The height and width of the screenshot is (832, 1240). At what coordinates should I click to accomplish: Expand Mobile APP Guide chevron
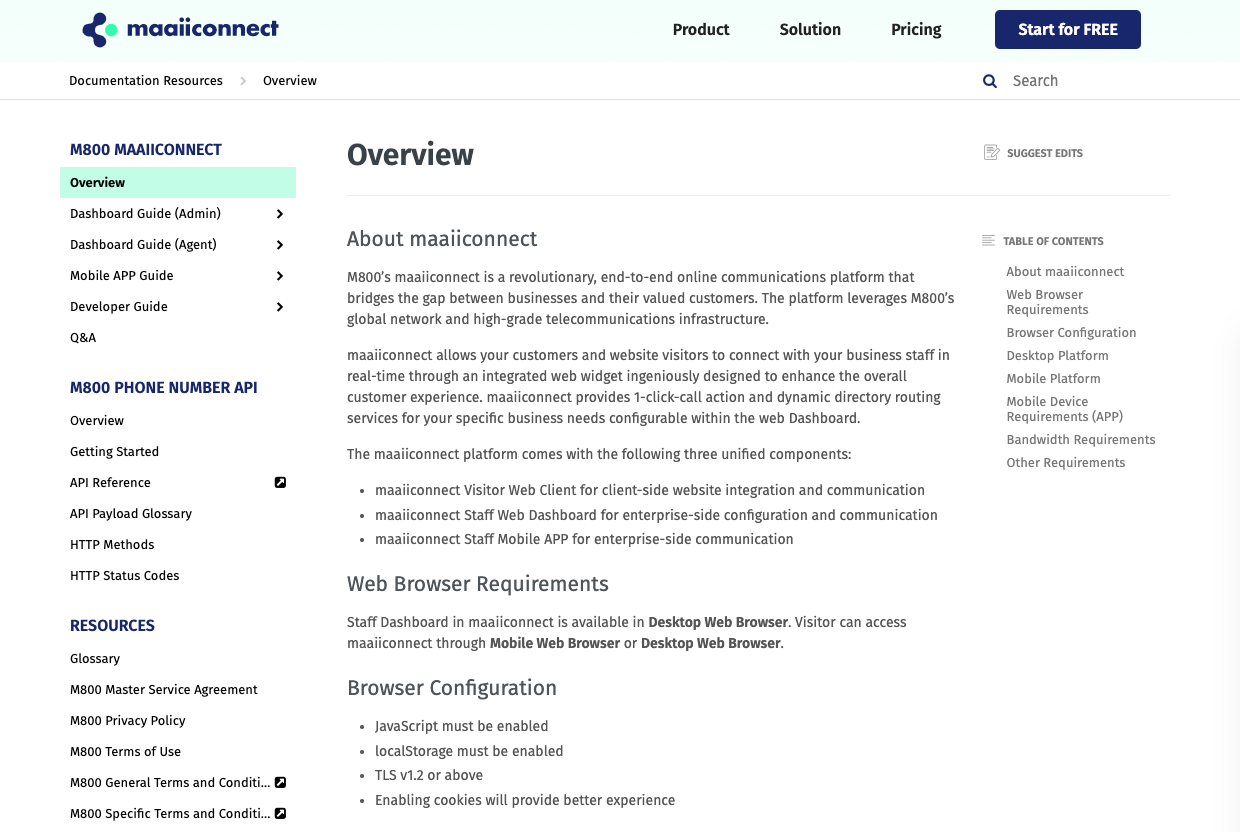(280, 276)
